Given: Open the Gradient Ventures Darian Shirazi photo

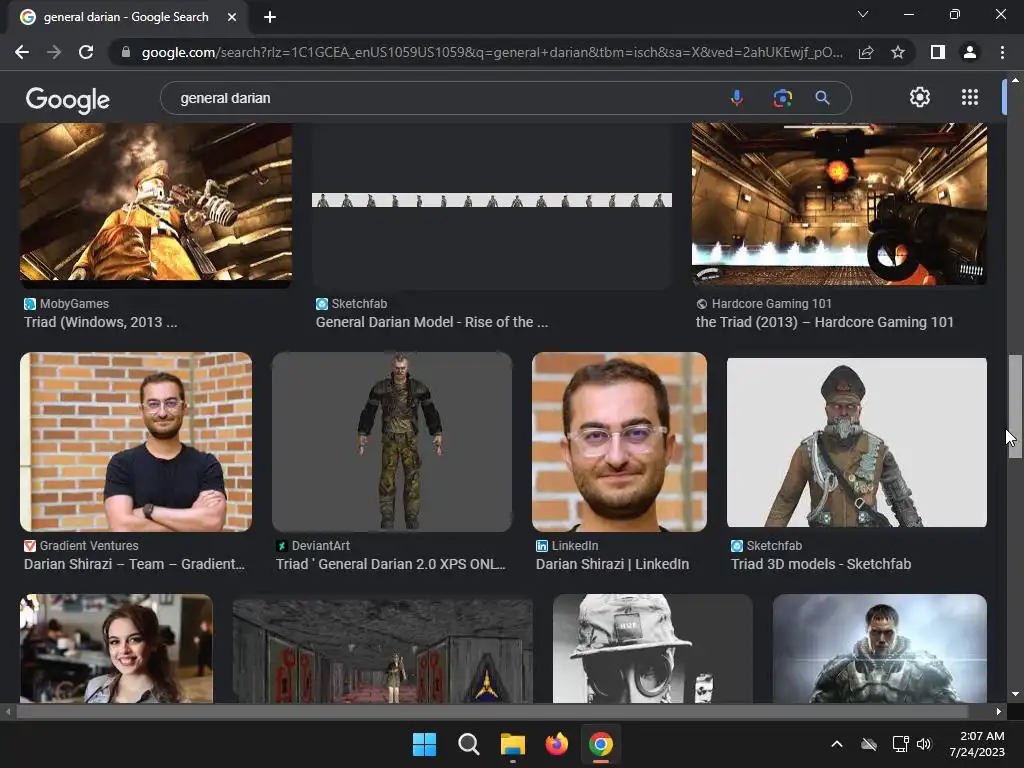Looking at the screenshot, I should (136, 442).
